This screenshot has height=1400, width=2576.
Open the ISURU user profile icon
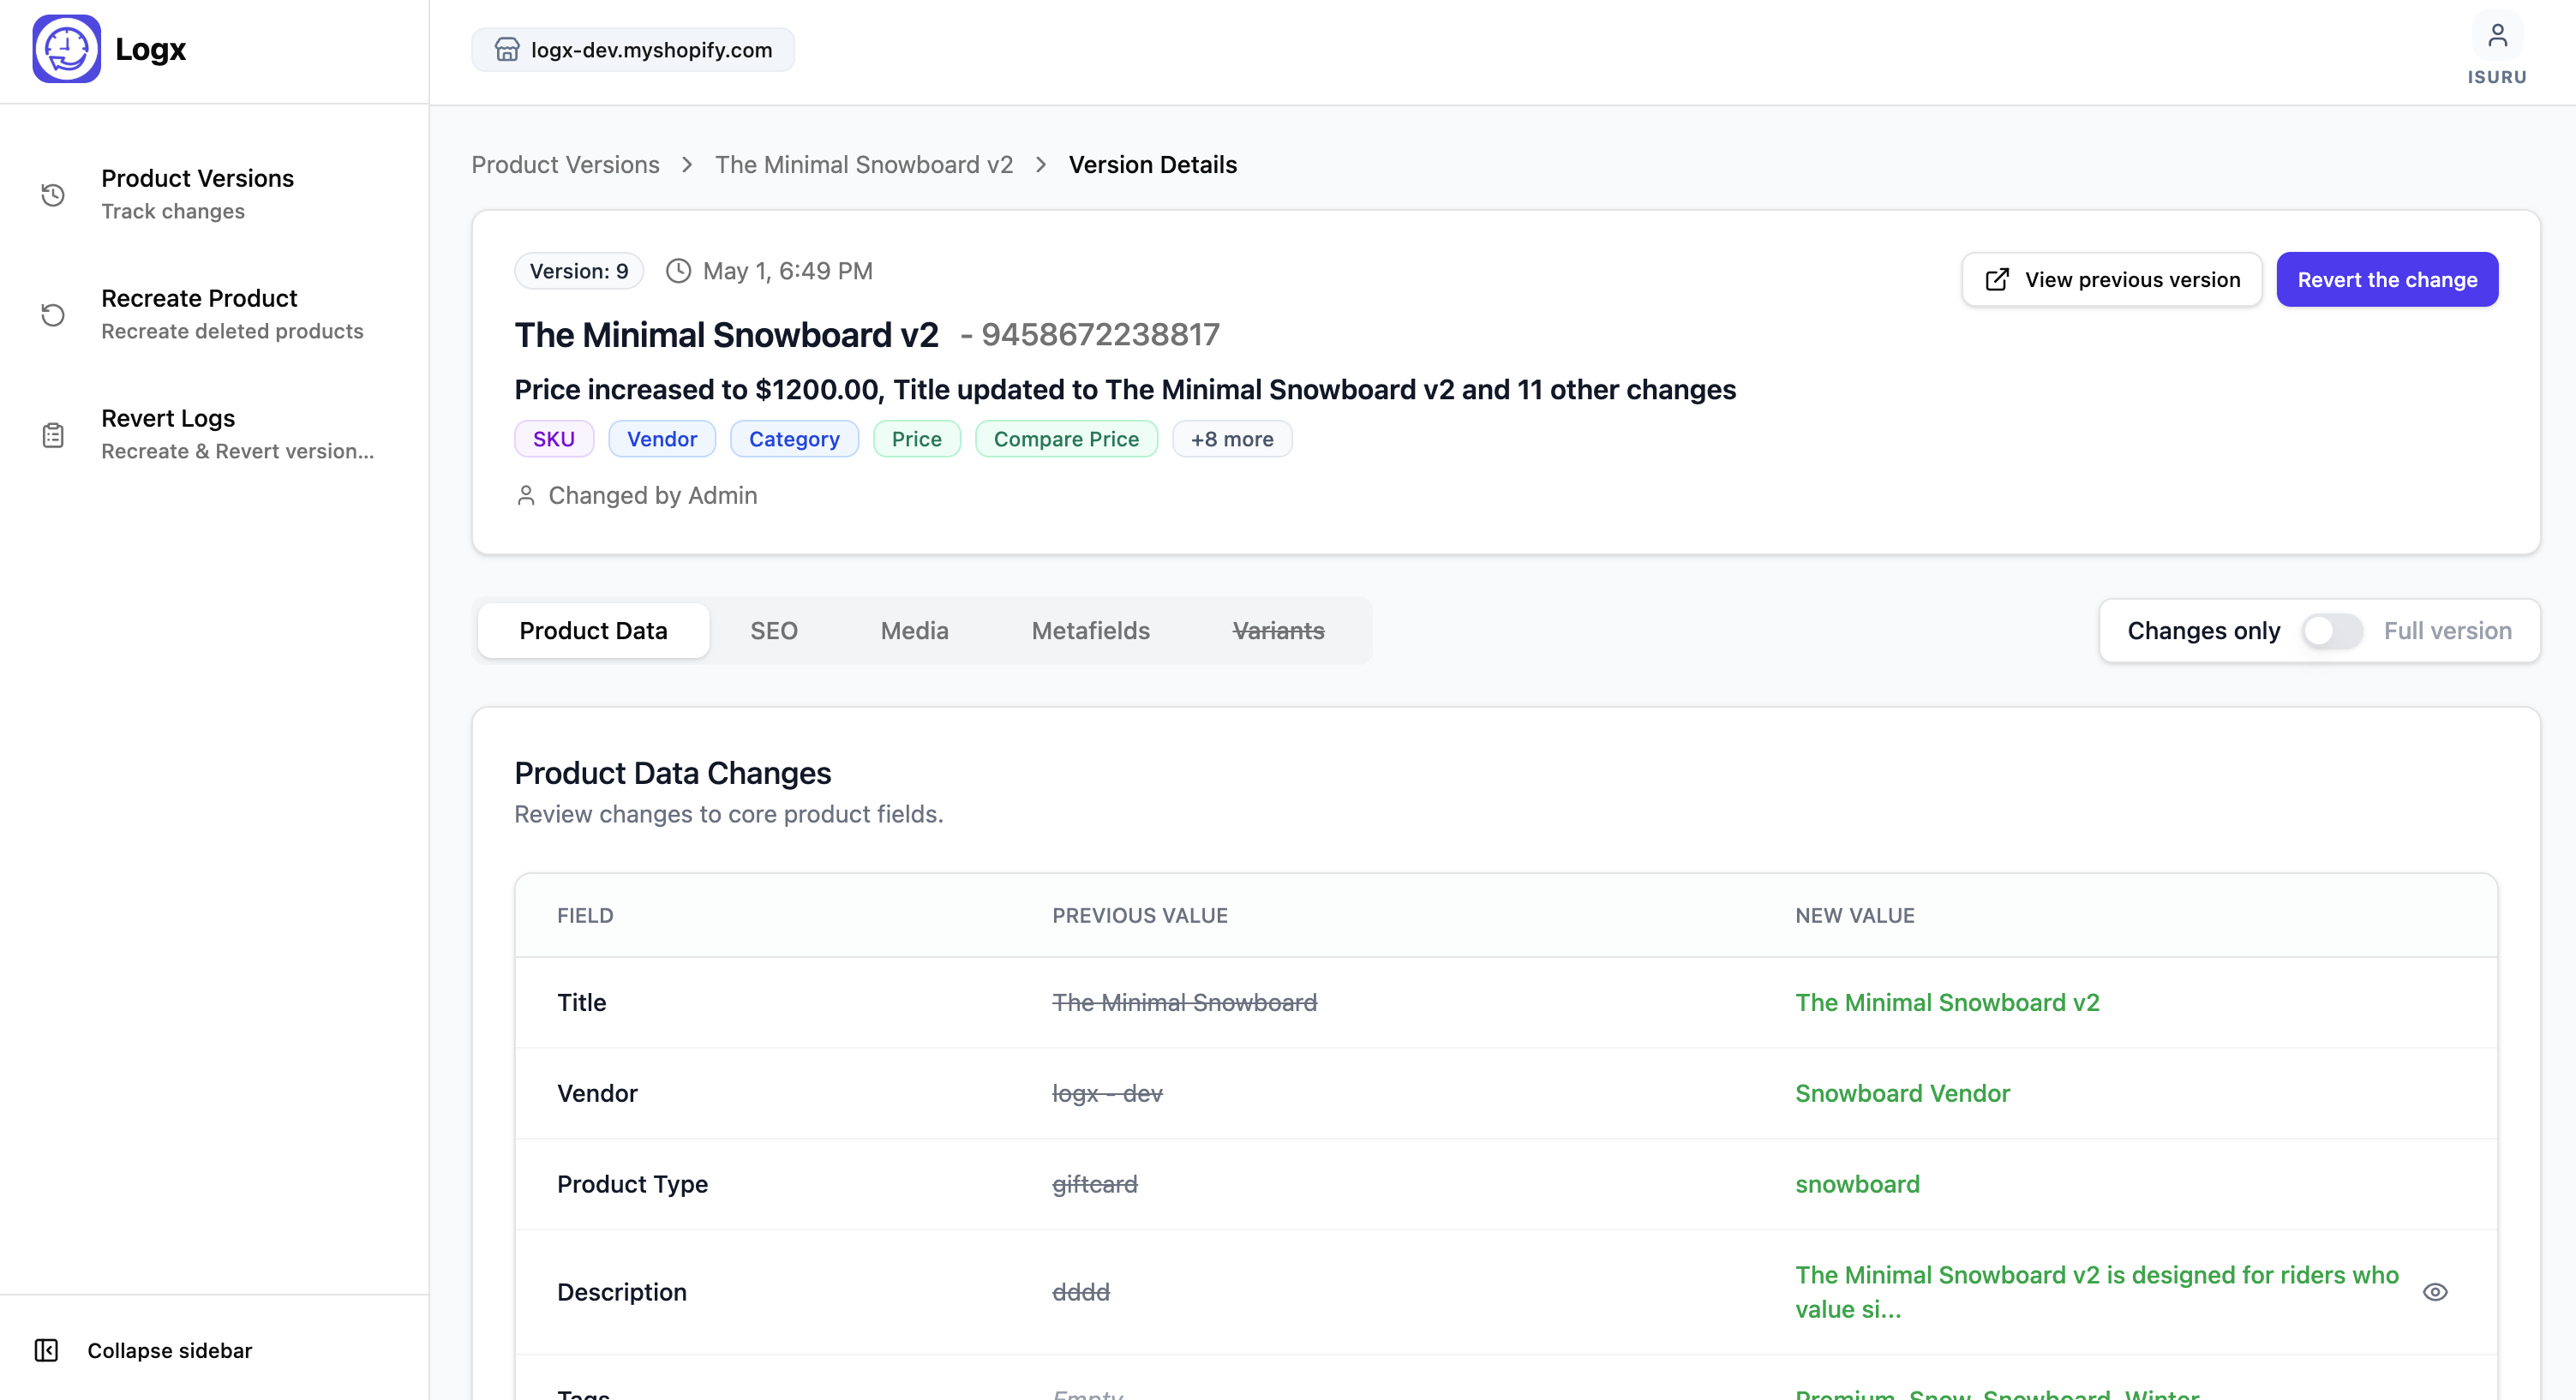2497,36
